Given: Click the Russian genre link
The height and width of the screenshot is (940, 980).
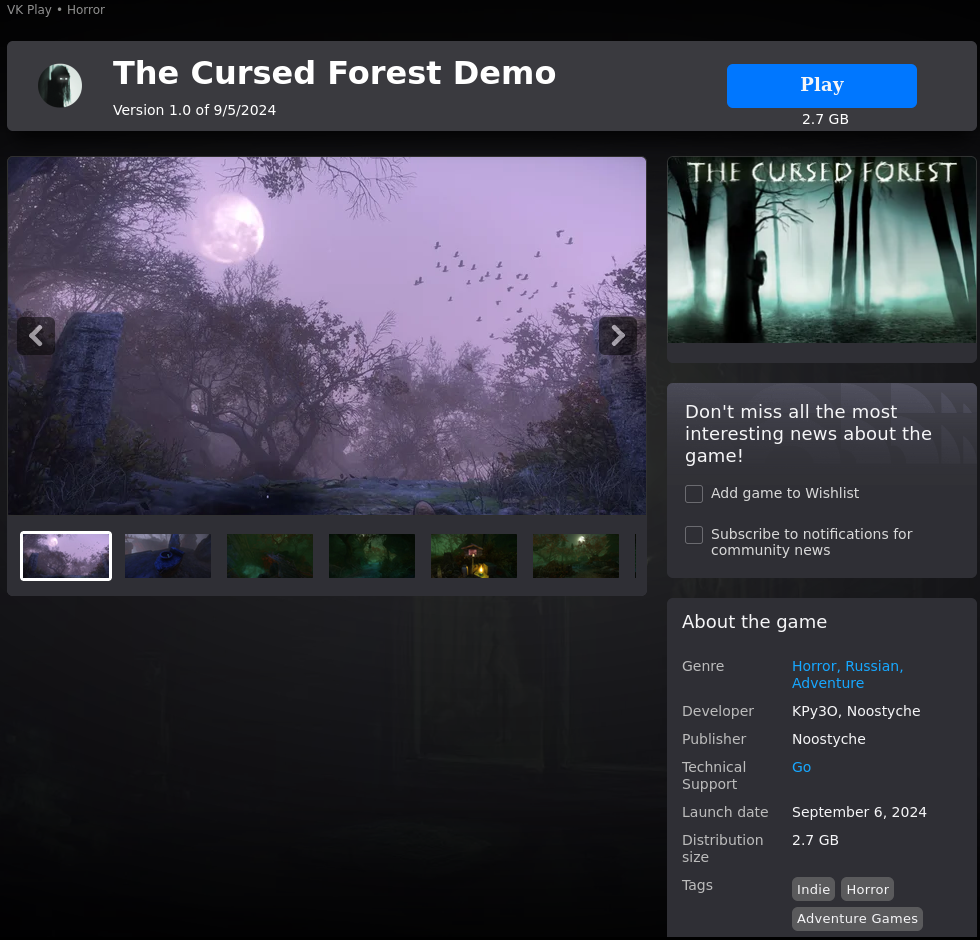Looking at the screenshot, I should click(872, 665).
